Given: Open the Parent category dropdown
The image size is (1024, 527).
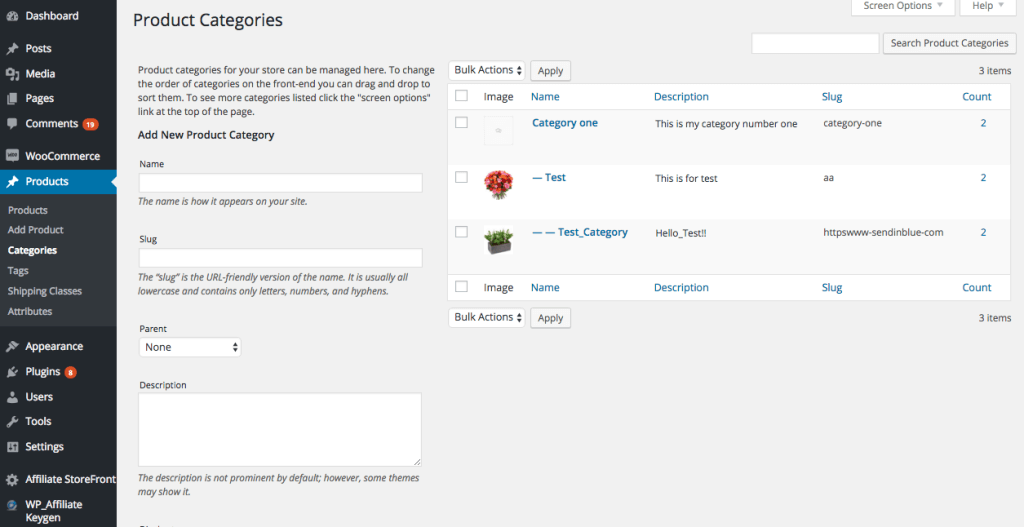Looking at the screenshot, I should click(190, 347).
